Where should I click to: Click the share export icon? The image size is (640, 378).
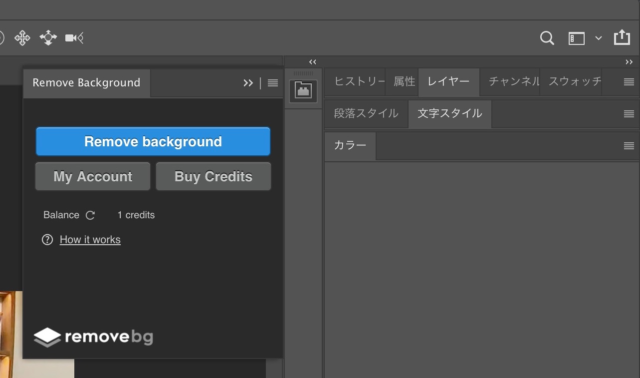click(622, 38)
